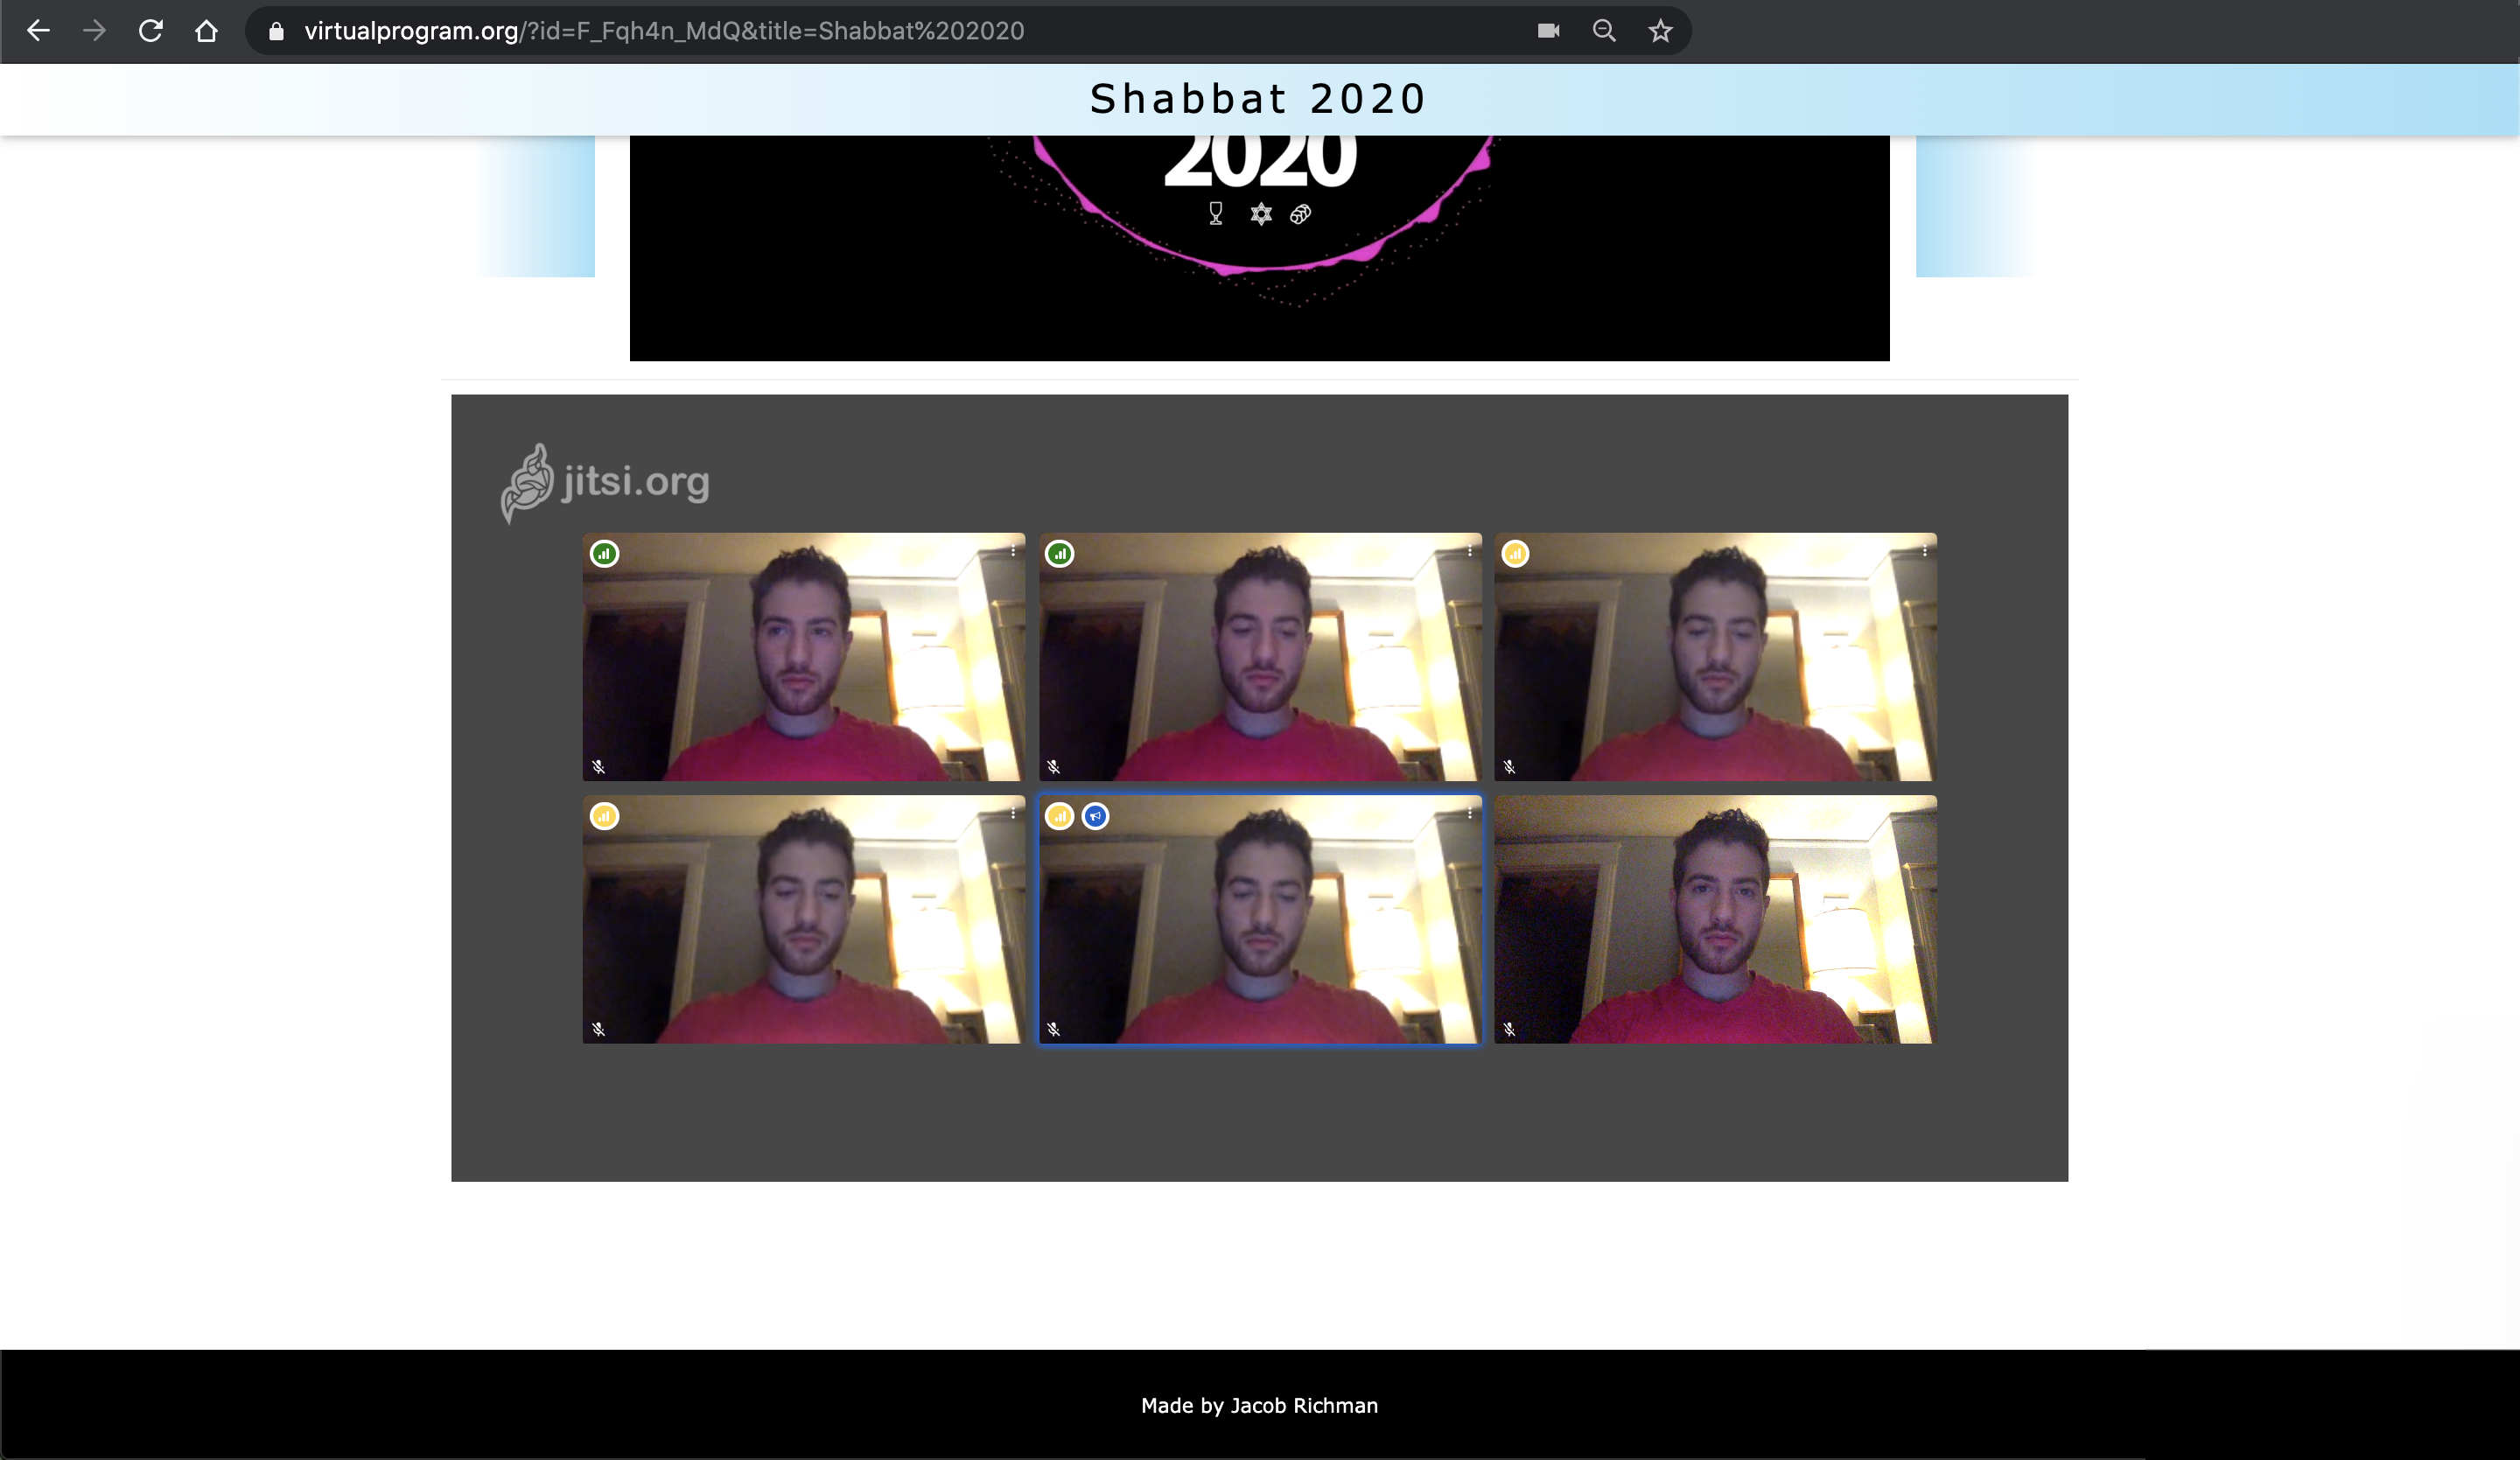Click the Made by Jacob Richman footer text
Viewport: 2520px width, 1460px height.
pyautogui.click(x=1259, y=1405)
